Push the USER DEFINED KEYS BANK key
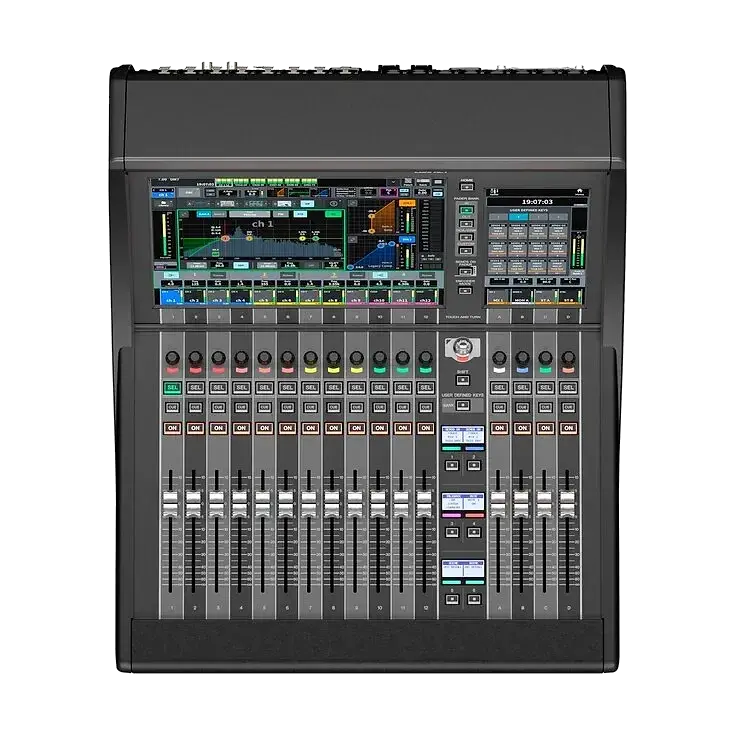The width and height of the screenshot is (735, 735). (463, 405)
